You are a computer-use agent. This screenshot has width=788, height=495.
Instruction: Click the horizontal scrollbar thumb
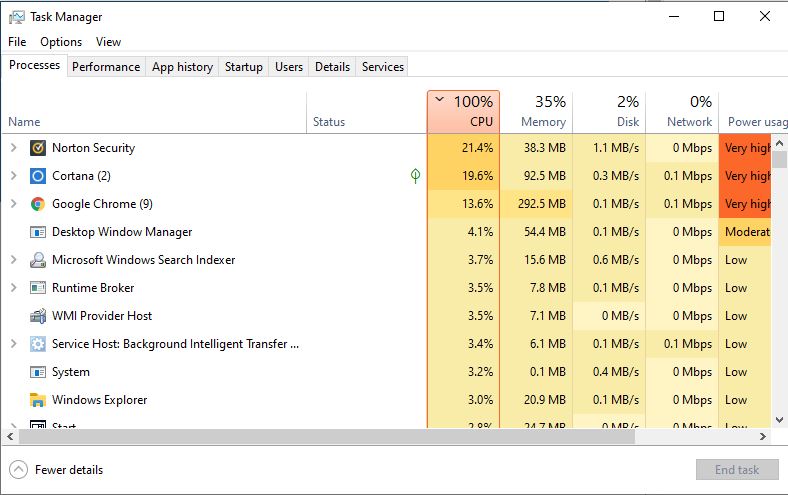[327, 437]
